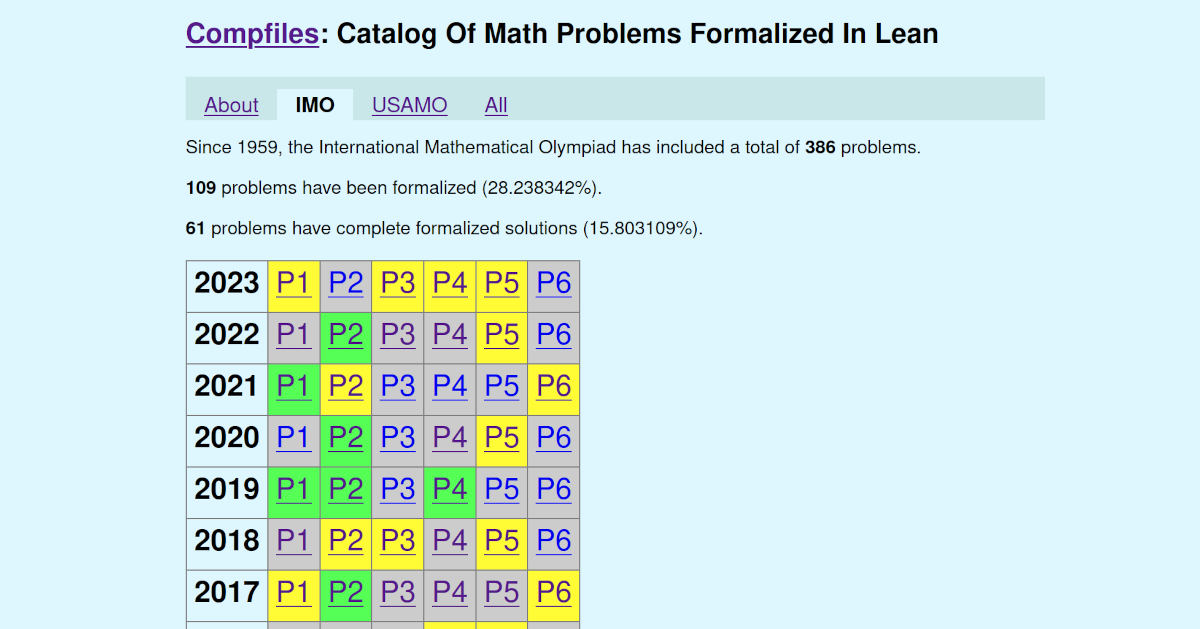Click P4 for year 2020
The image size is (1200, 629).
click(450, 438)
